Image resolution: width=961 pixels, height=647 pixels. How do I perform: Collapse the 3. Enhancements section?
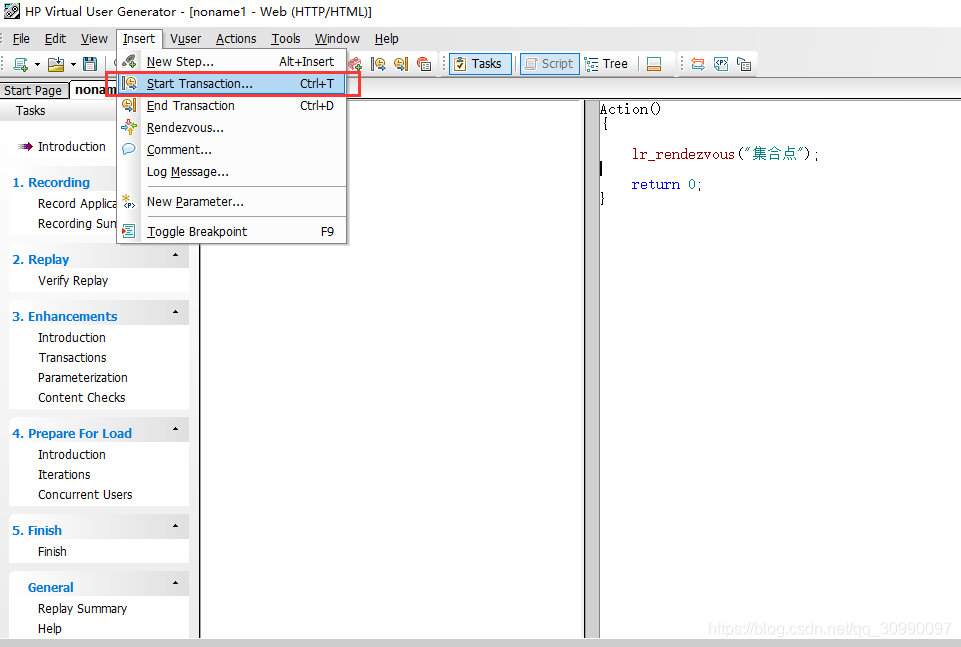[175, 312]
